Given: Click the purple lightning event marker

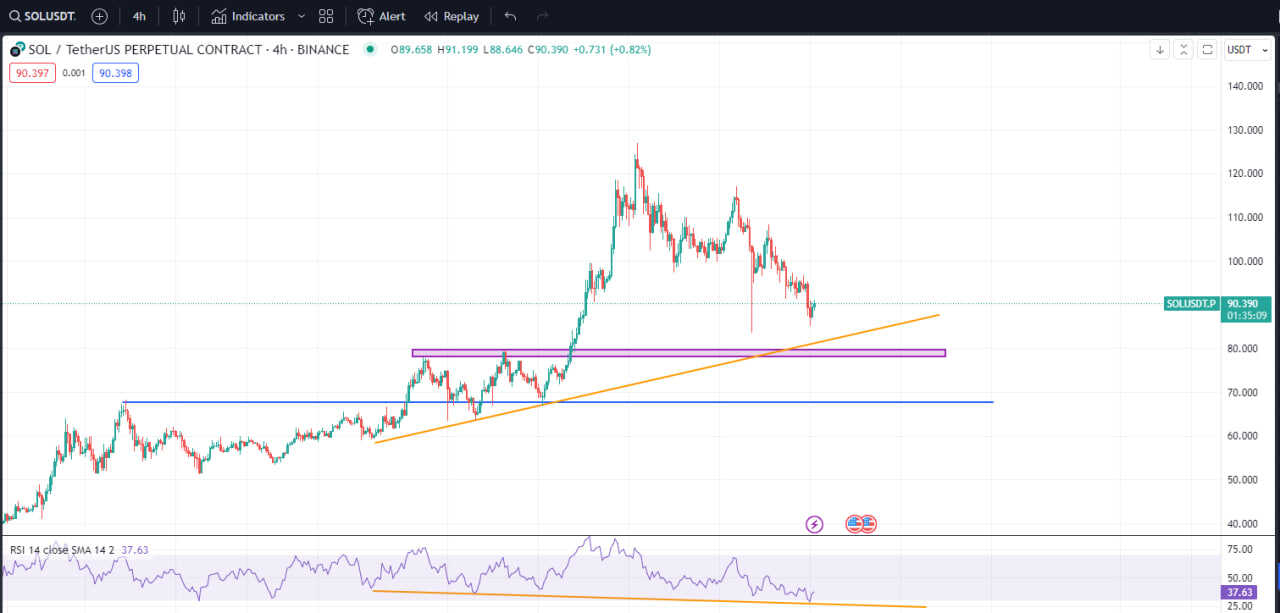Looking at the screenshot, I should 814,524.
